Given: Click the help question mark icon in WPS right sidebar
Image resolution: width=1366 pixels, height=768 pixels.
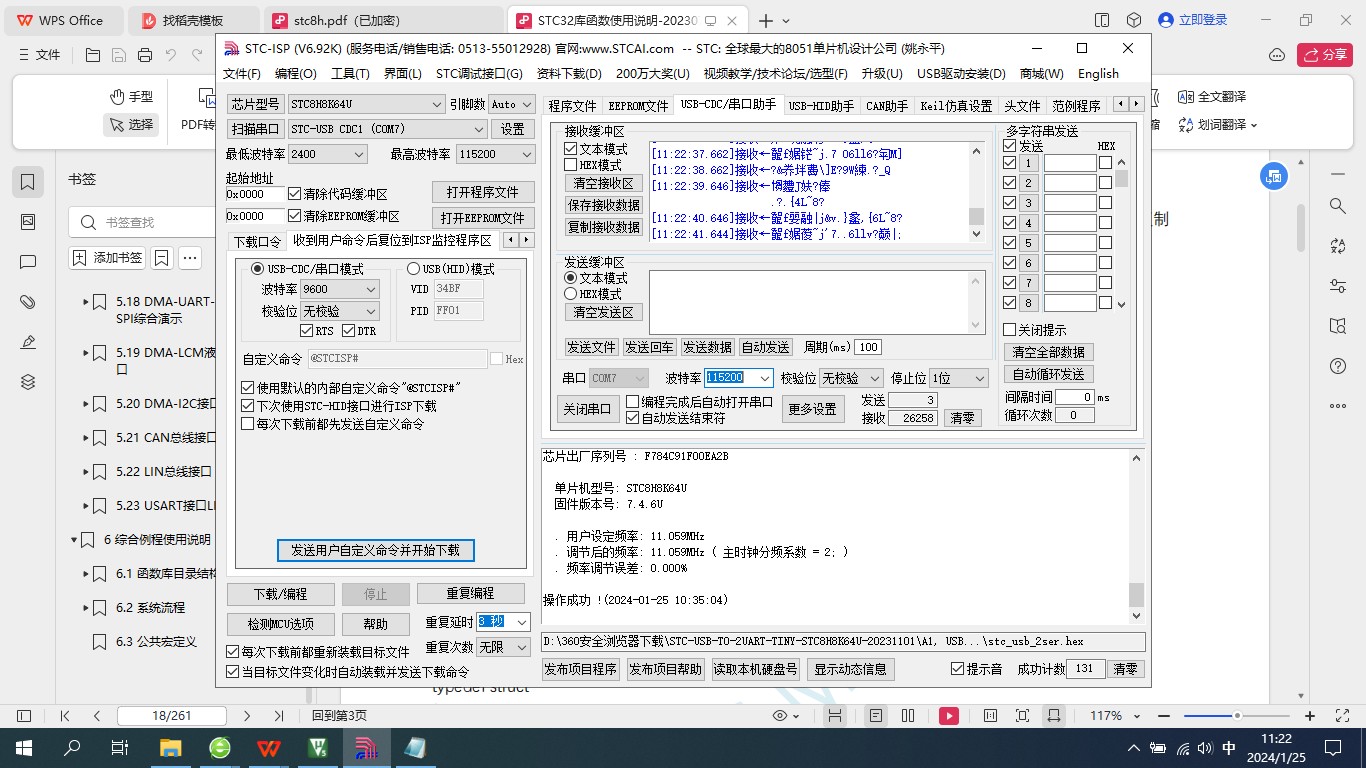Looking at the screenshot, I should (x=1338, y=366).
